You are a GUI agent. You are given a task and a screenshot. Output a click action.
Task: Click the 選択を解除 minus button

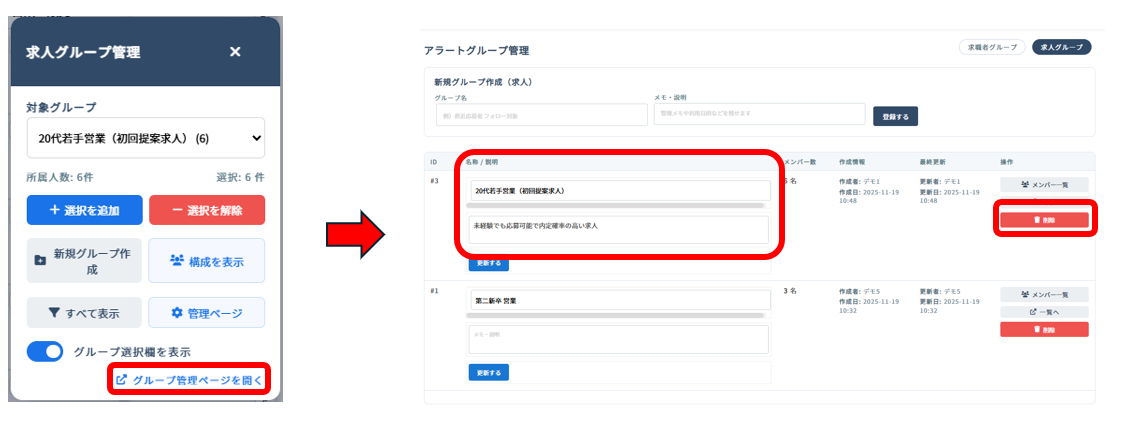click(x=207, y=210)
